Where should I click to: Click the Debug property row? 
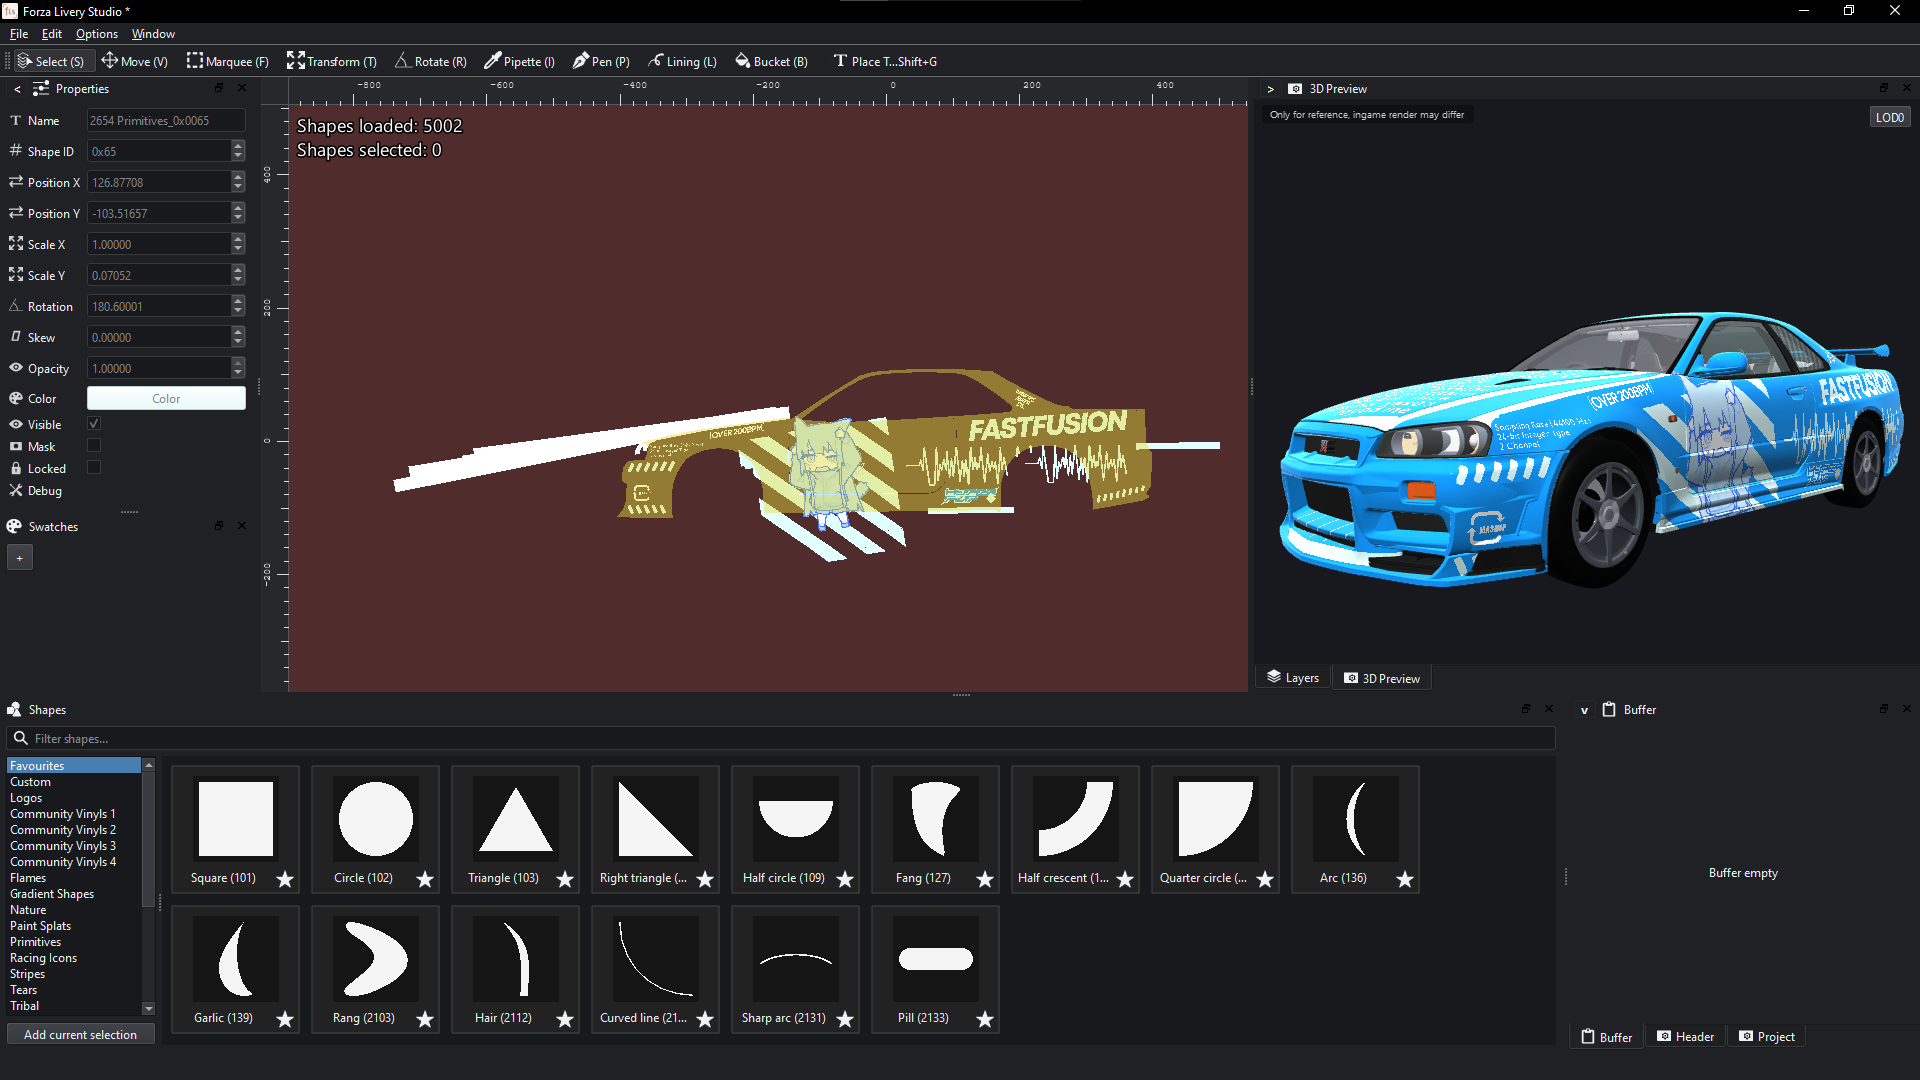point(36,491)
